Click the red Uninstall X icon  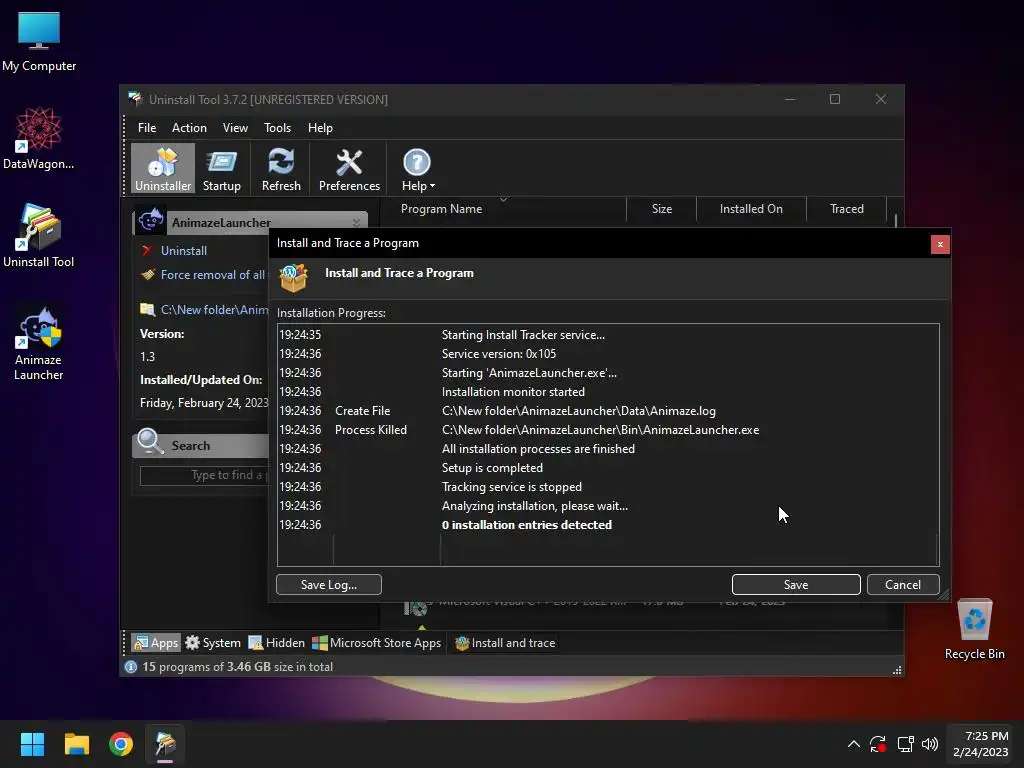point(147,250)
